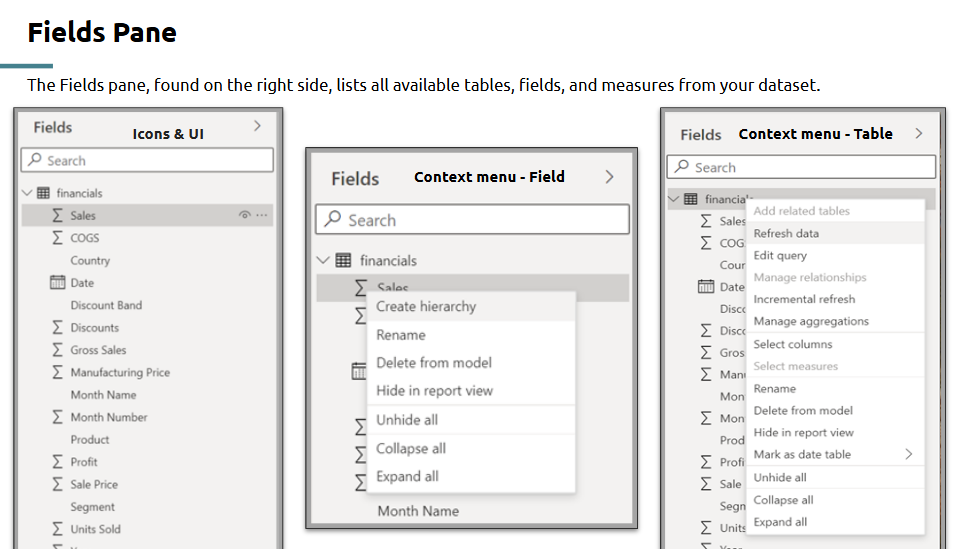Viewport: 954px width, 549px height.
Task: Click the financials table icon in Icons & UI pane
Action: pyautogui.click(x=43, y=193)
